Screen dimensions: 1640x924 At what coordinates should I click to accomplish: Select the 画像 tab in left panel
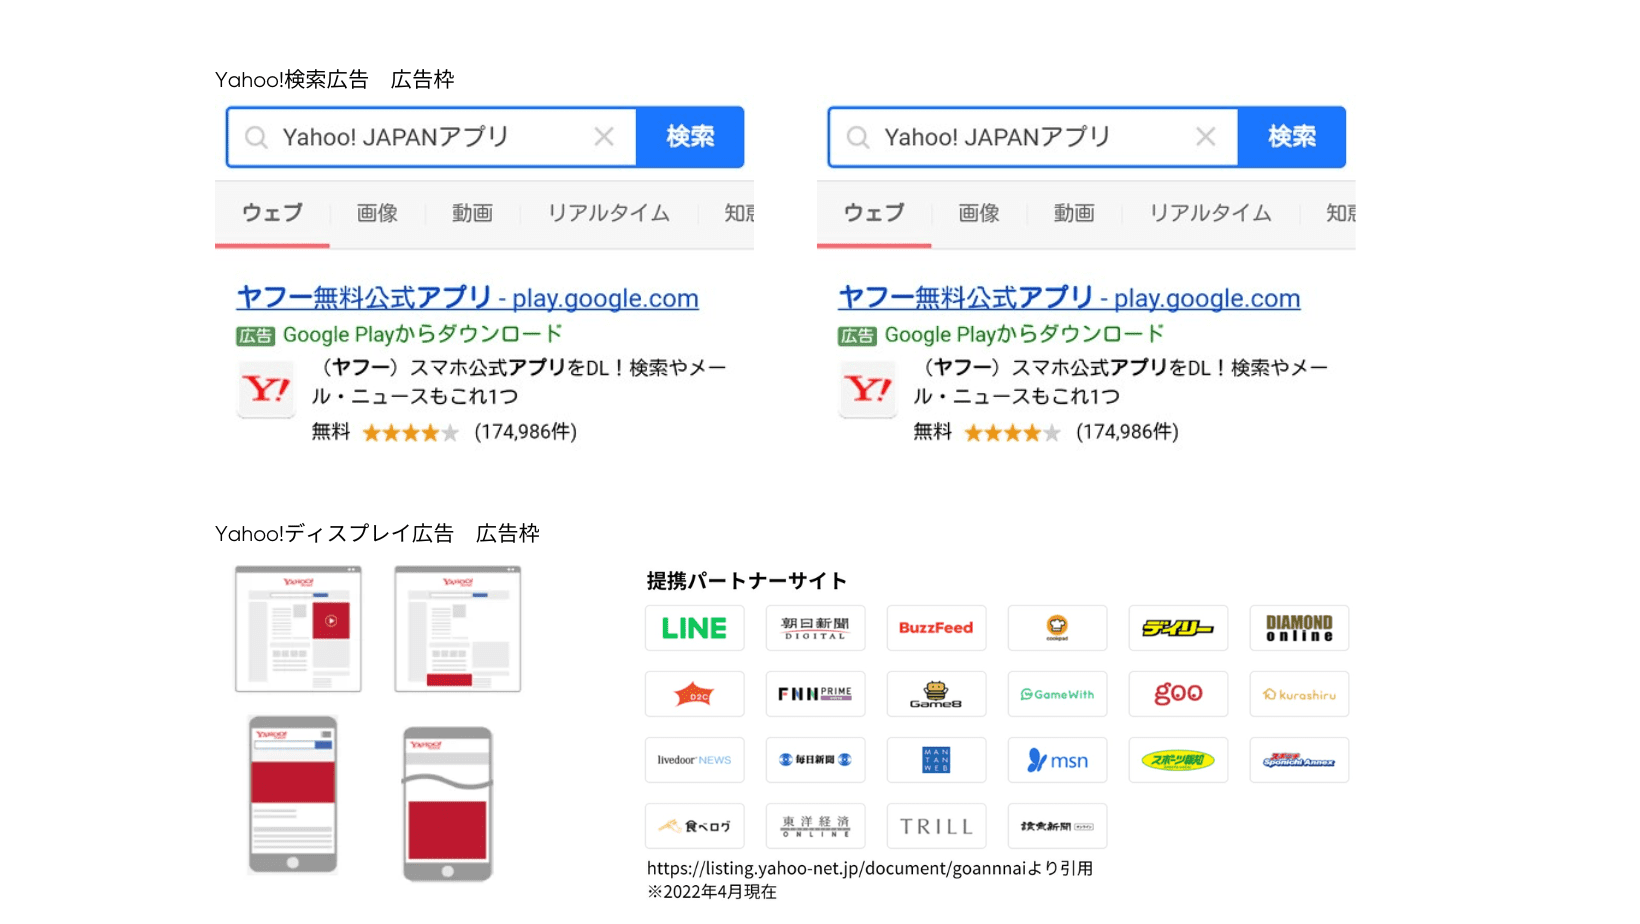click(x=377, y=213)
